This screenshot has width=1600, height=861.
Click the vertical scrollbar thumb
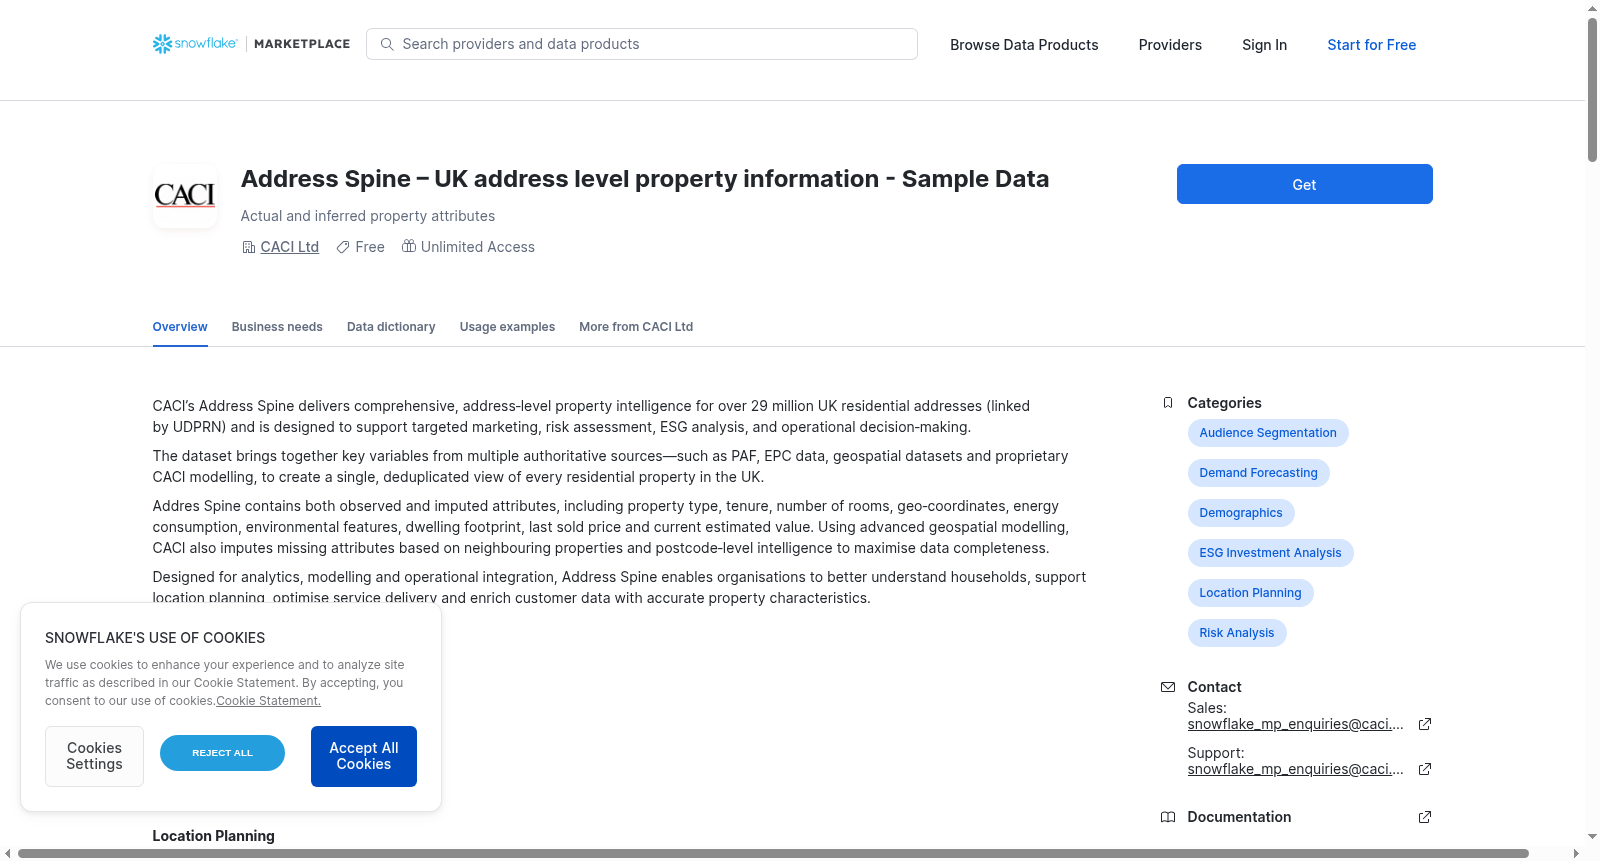1592,90
